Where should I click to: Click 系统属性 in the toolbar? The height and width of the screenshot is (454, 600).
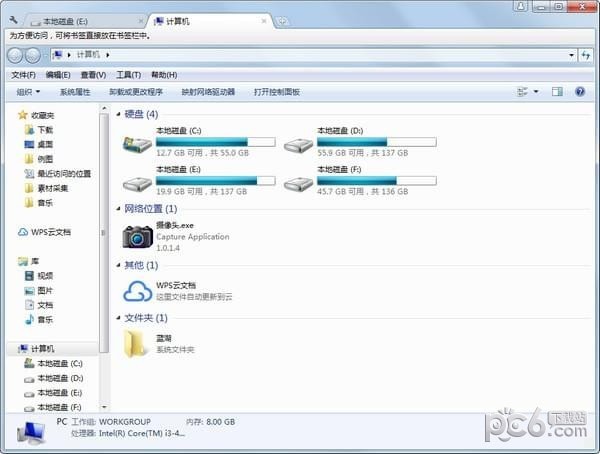pyautogui.click(x=75, y=92)
